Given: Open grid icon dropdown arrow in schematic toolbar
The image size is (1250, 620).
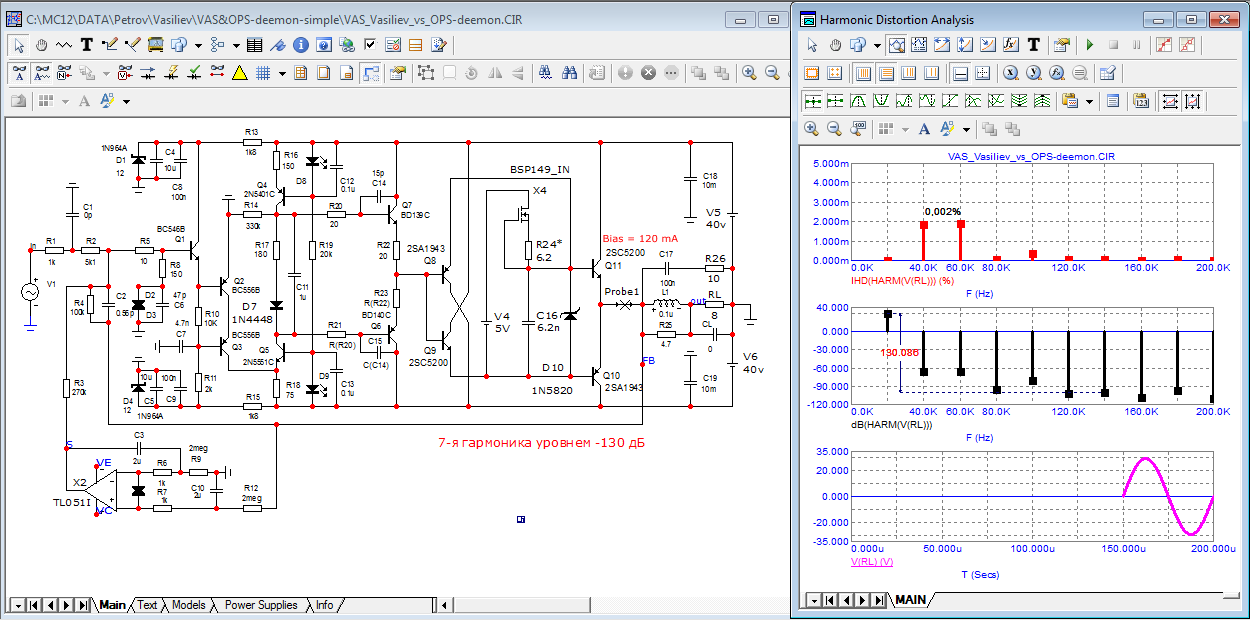Looking at the screenshot, I should click(282, 73).
